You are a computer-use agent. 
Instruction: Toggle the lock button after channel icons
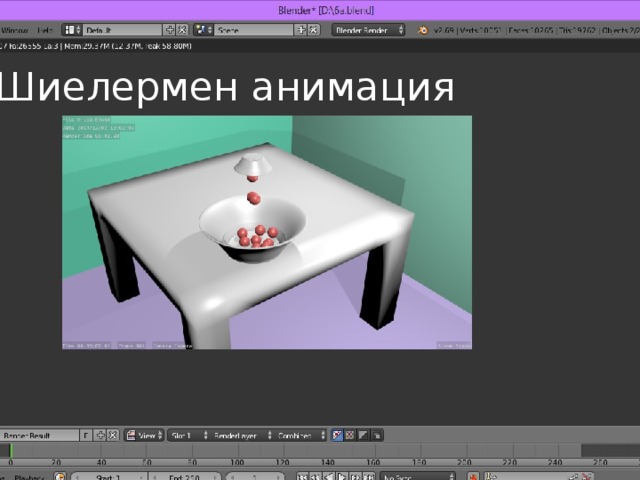click(x=377, y=436)
